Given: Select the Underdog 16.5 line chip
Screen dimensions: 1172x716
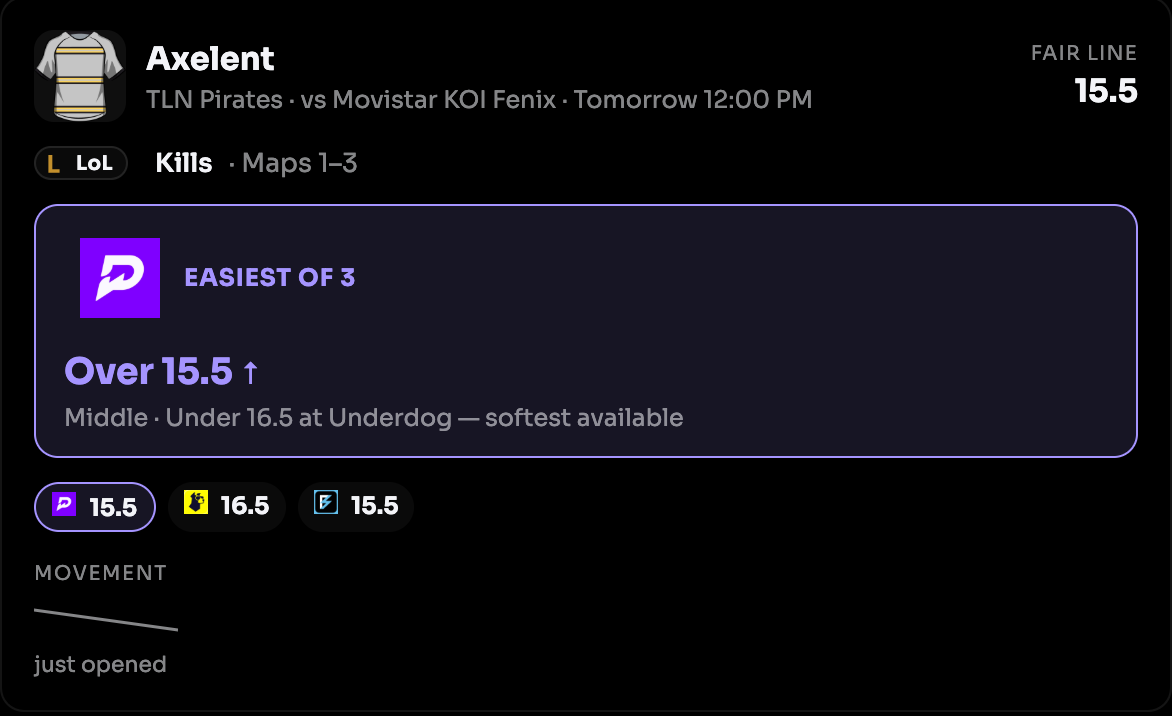Looking at the screenshot, I should [x=226, y=507].
